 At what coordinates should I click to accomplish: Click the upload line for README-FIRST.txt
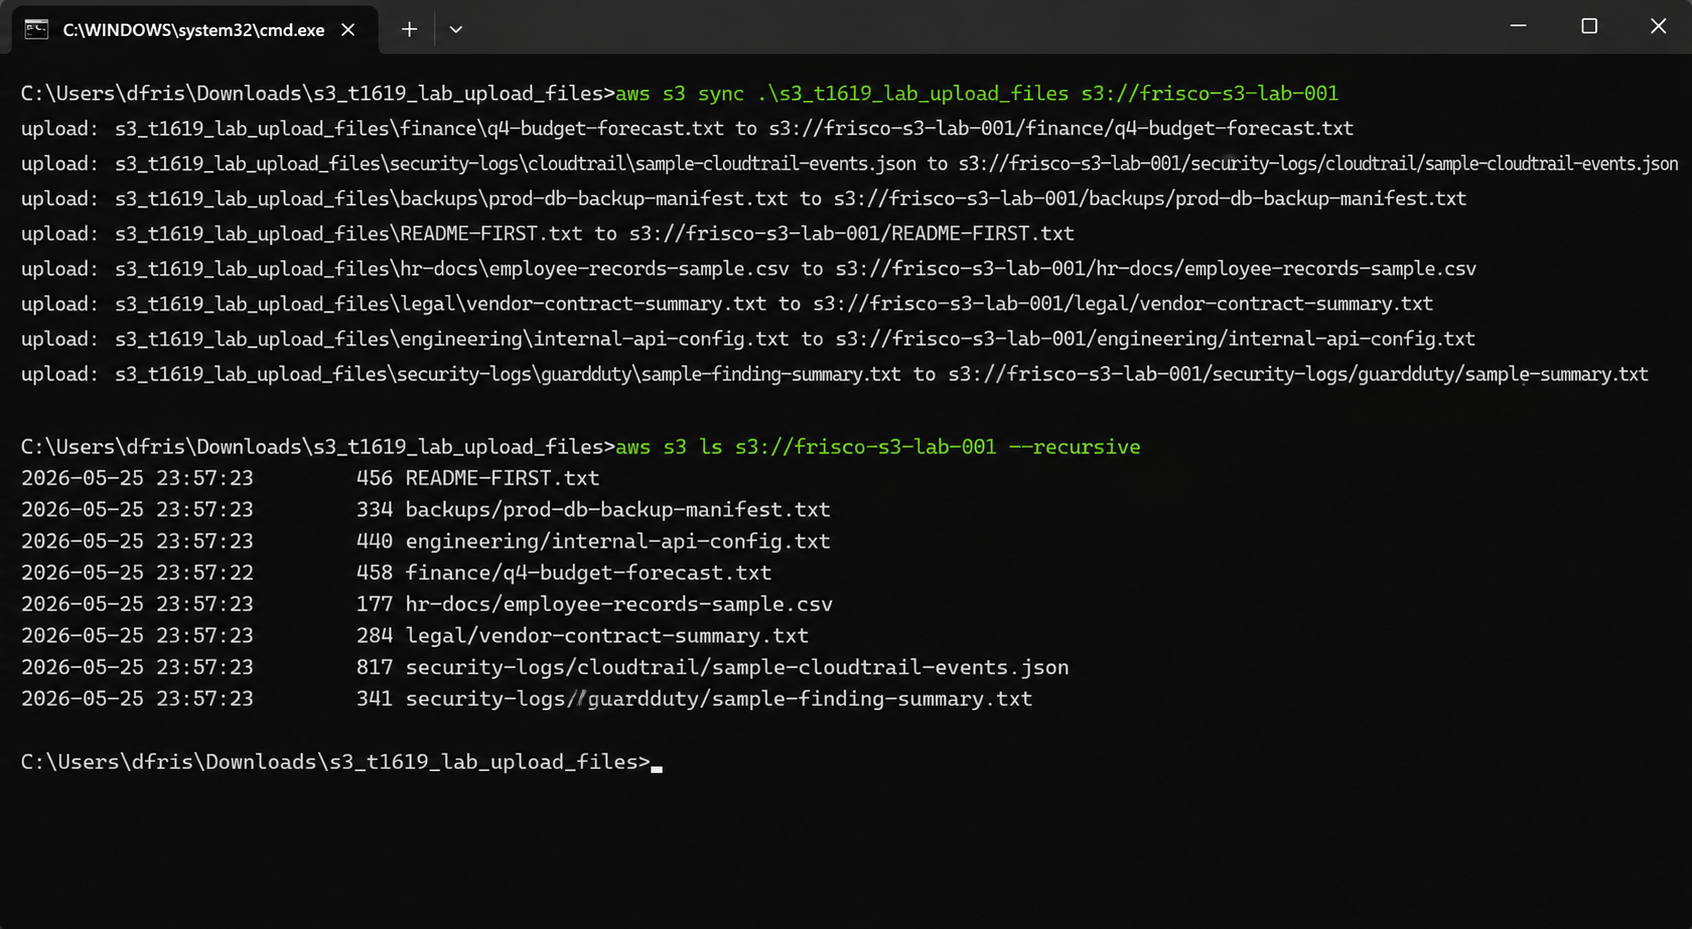[548, 234]
